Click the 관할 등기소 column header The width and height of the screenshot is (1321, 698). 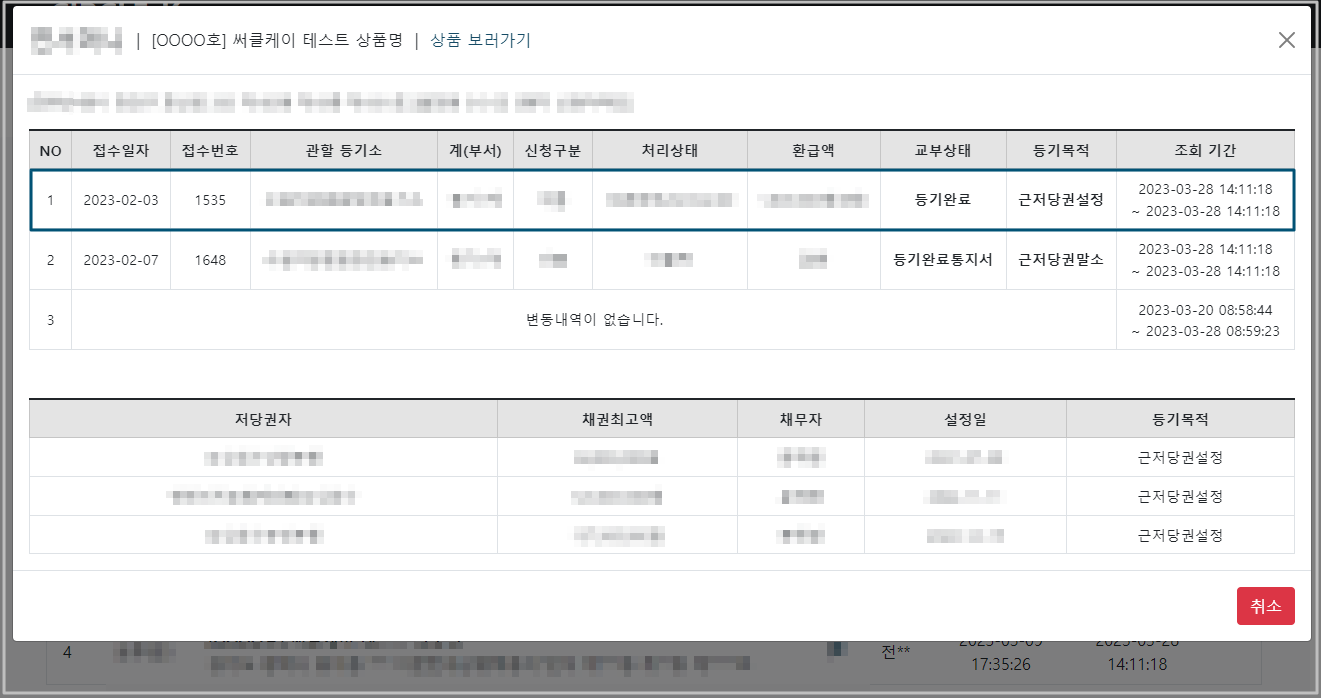tap(343, 151)
